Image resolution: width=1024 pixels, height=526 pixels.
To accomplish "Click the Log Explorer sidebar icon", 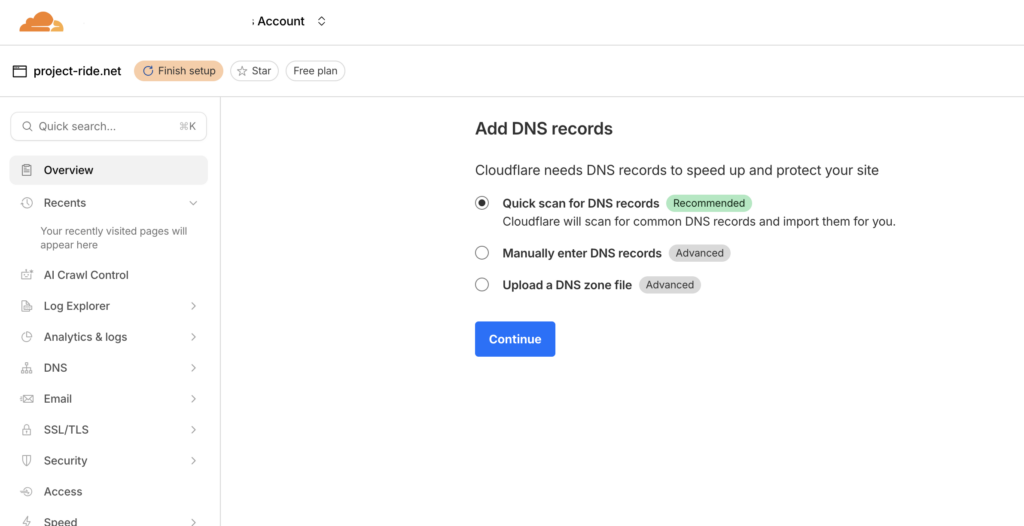I will click(x=26, y=306).
